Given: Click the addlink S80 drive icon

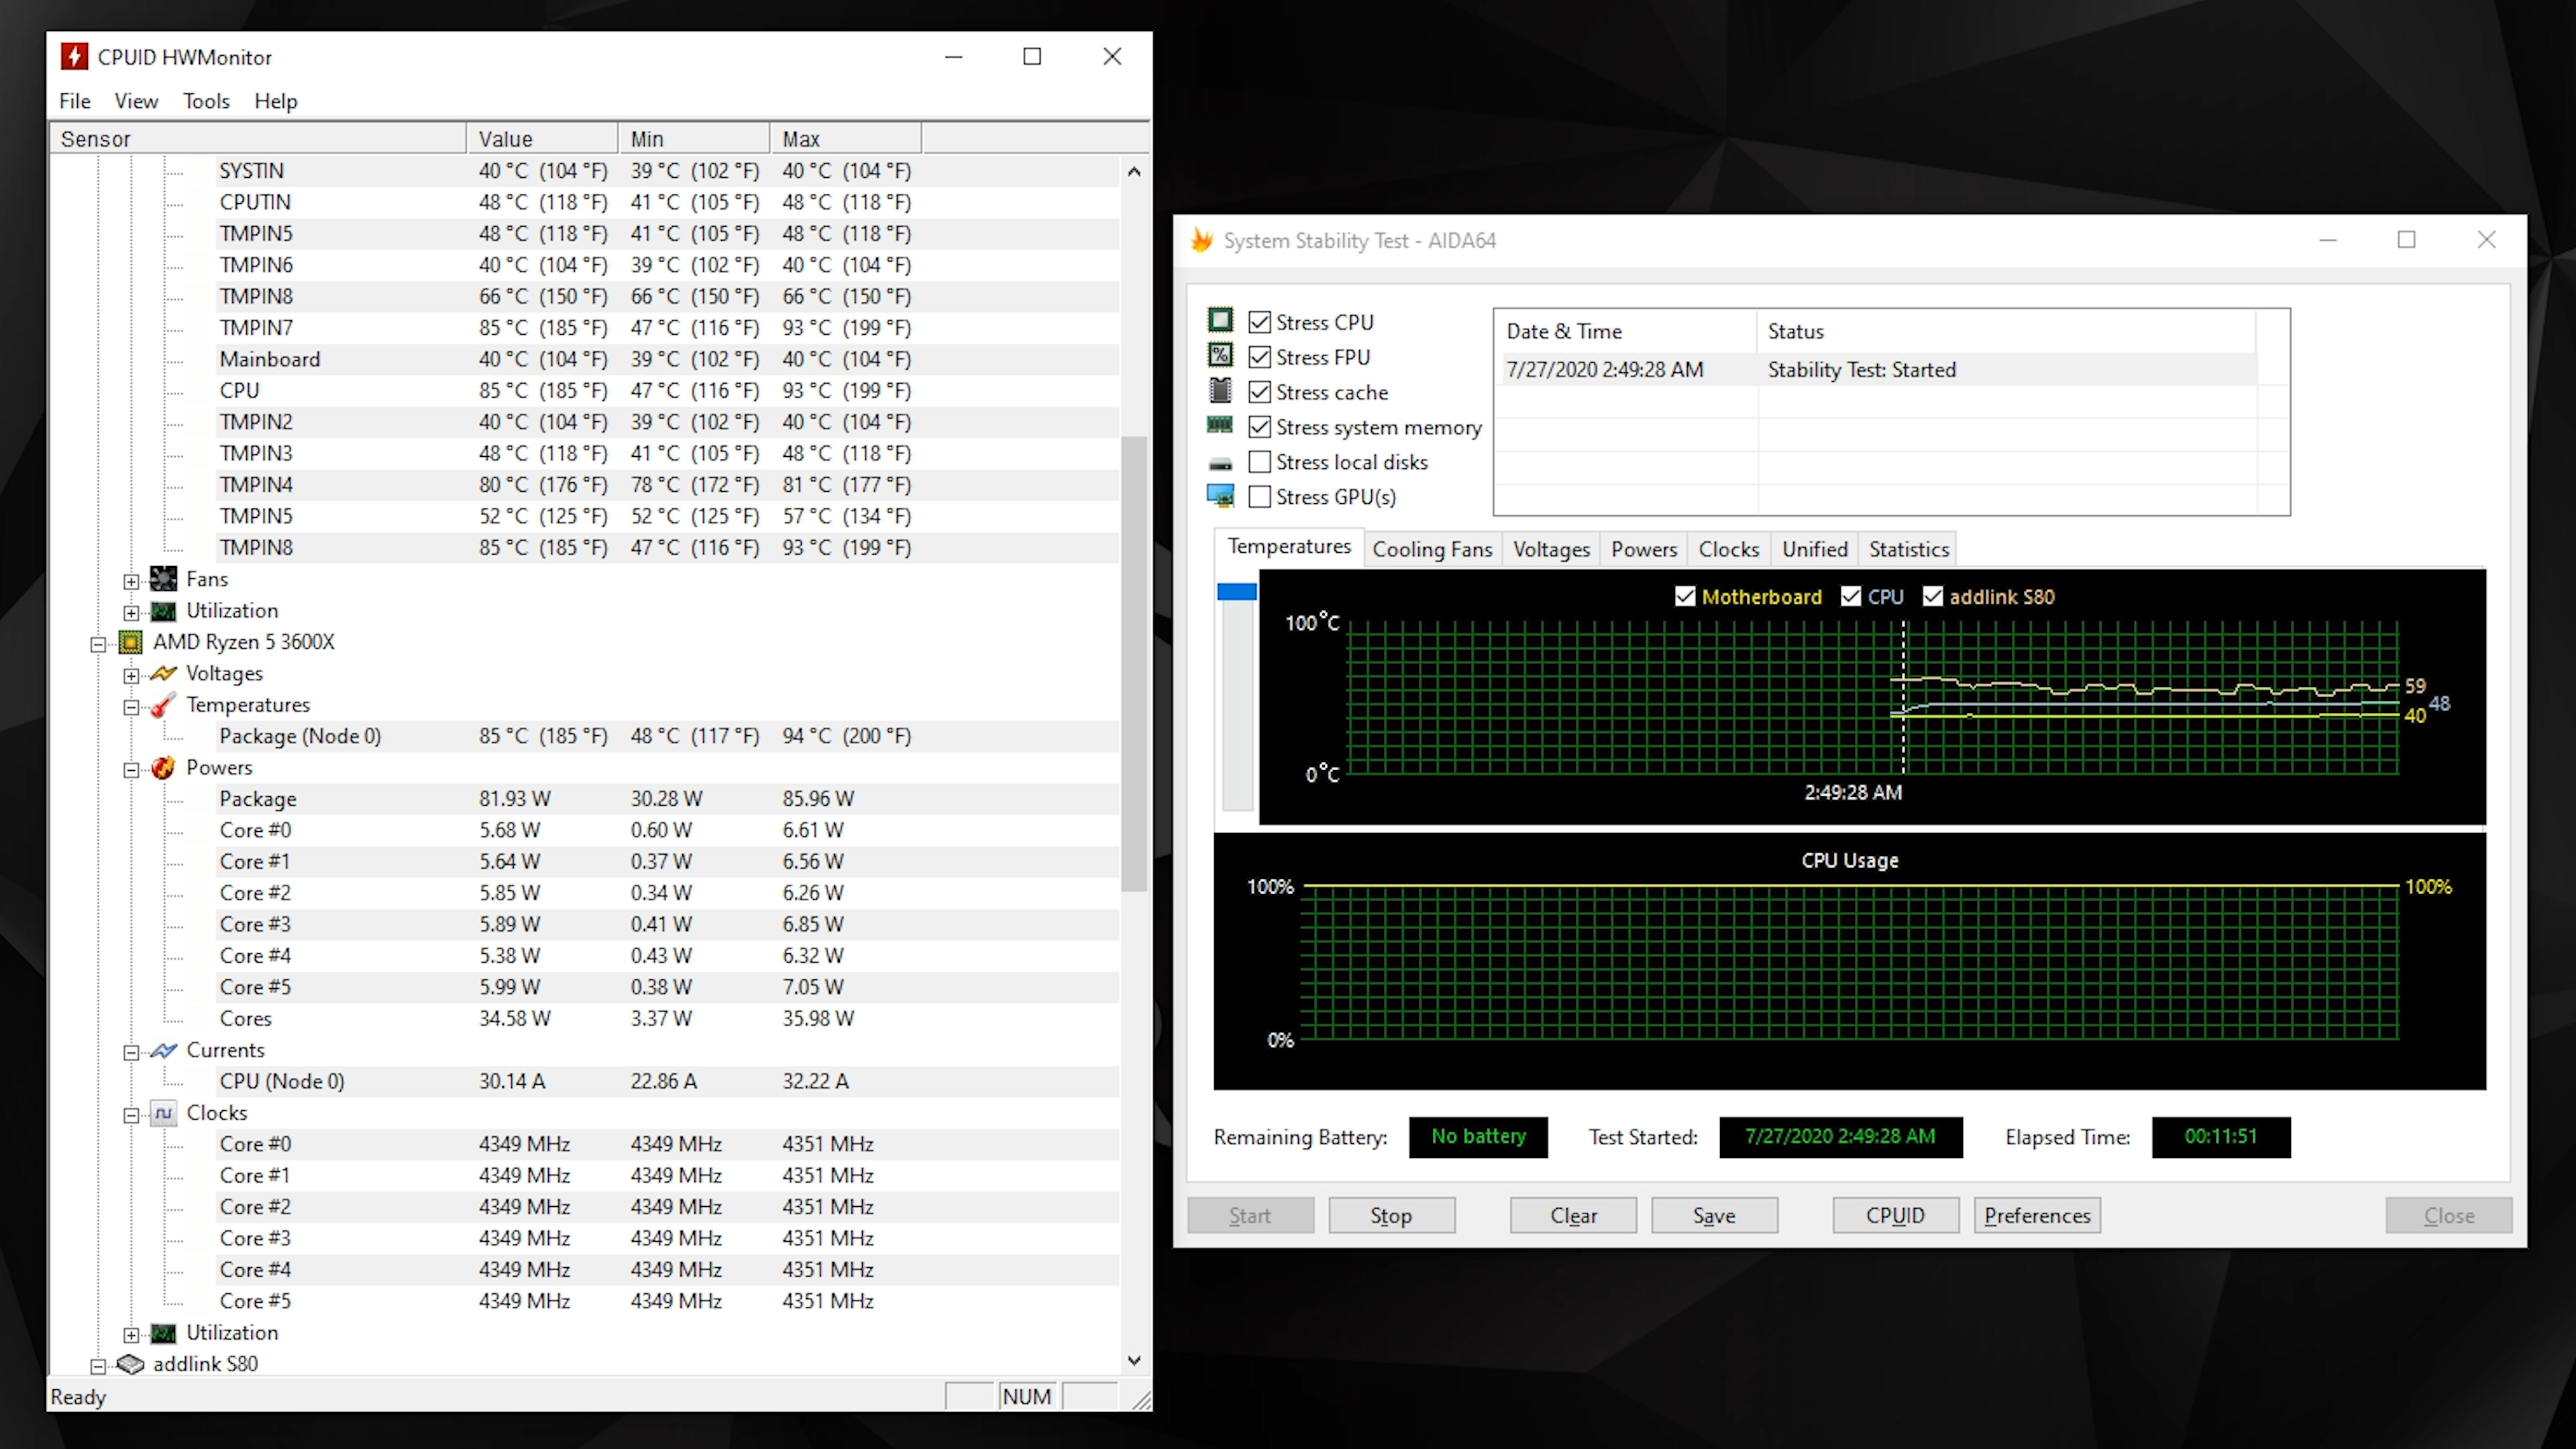Looking at the screenshot, I should pos(131,1364).
